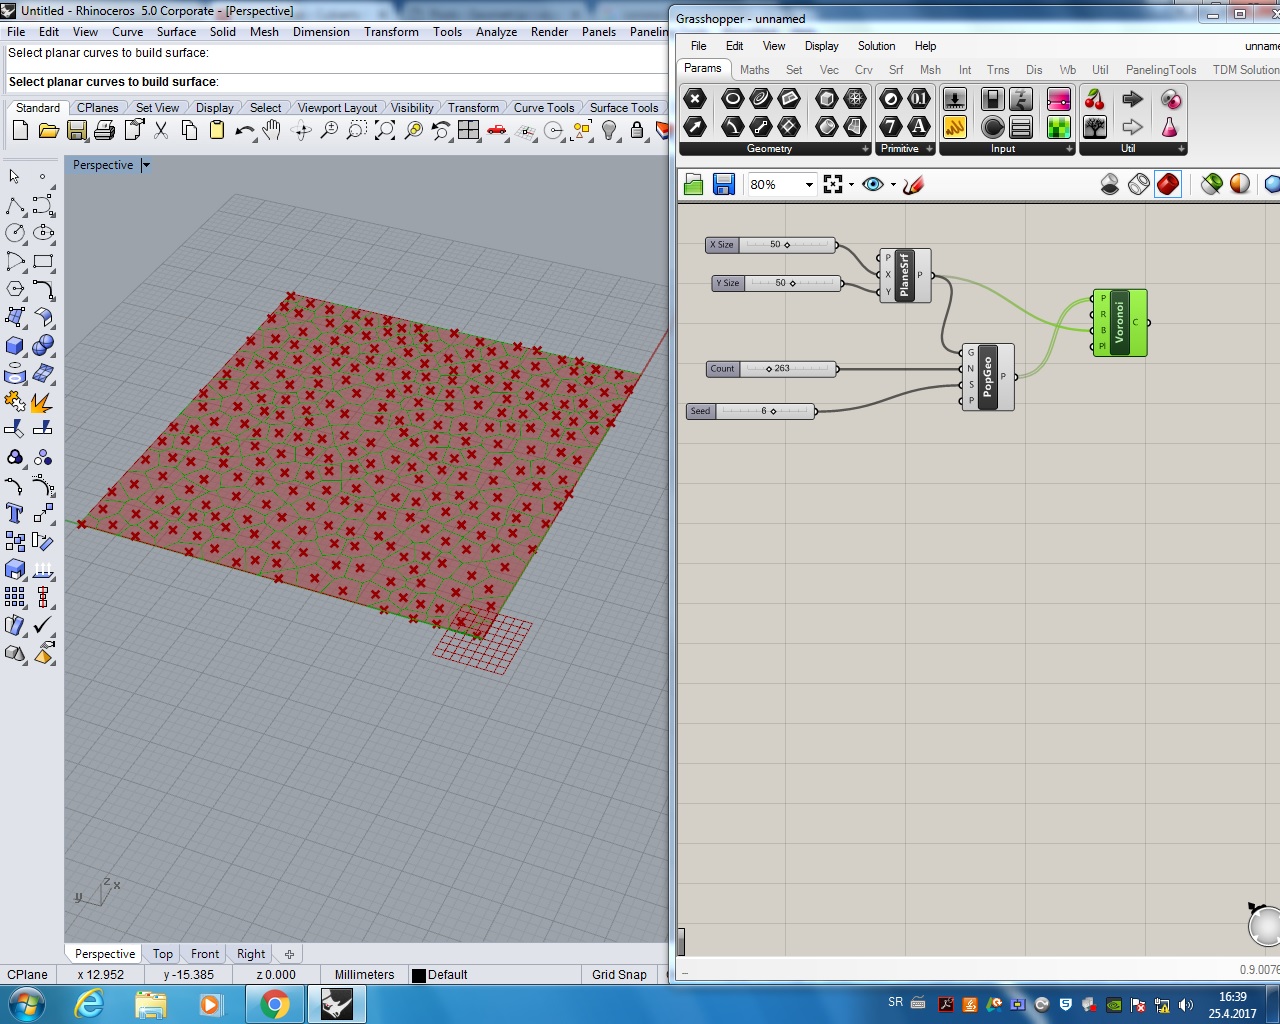Image resolution: width=1280 pixels, height=1024 pixels.
Task: Click the Point parameter icon in Grasshopper Geometry
Action: (x=695, y=98)
